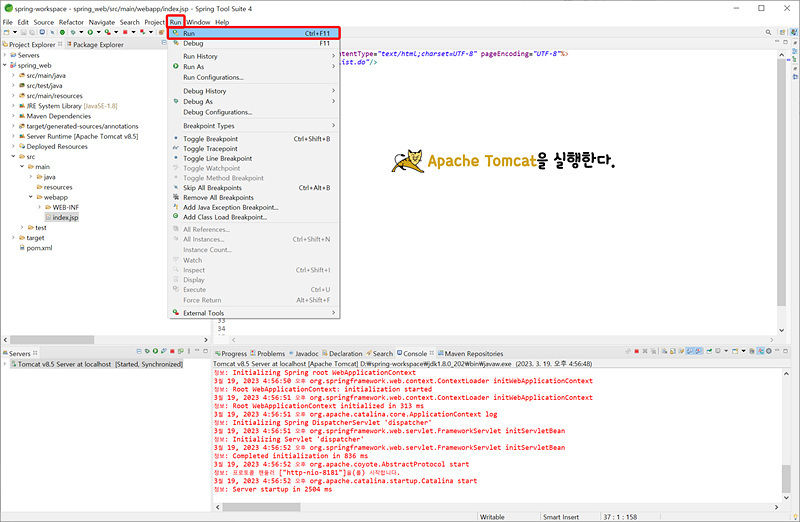Image resolution: width=800 pixels, height=522 pixels.
Task: Click the Terminate red square in the Console toolbar
Action: [637, 351]
